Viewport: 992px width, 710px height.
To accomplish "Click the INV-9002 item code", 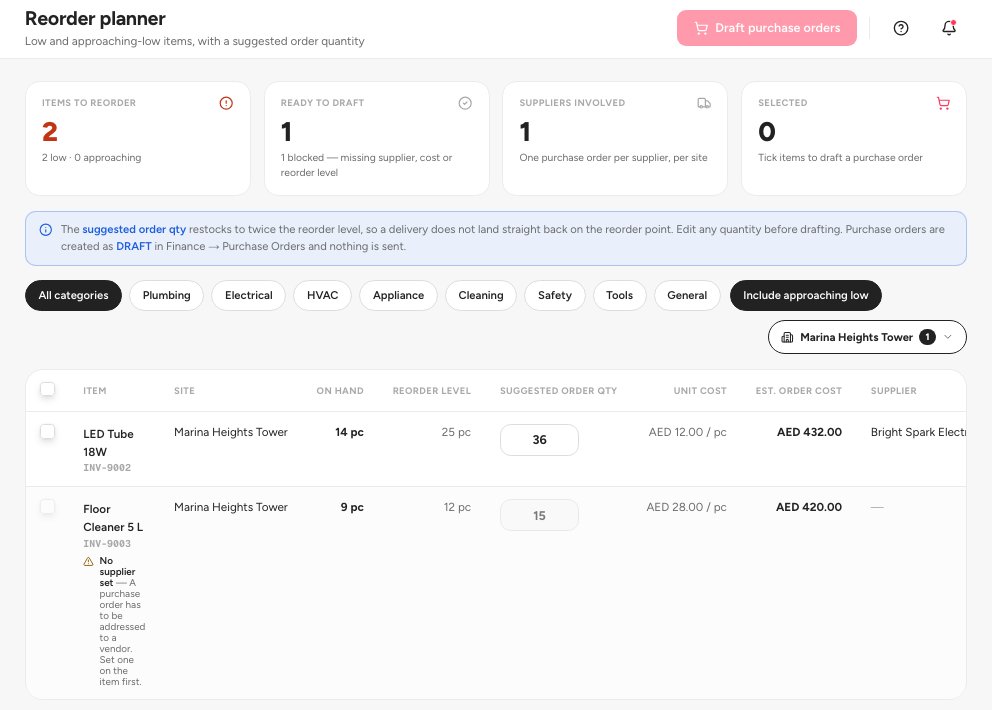I will click(107, 468).
